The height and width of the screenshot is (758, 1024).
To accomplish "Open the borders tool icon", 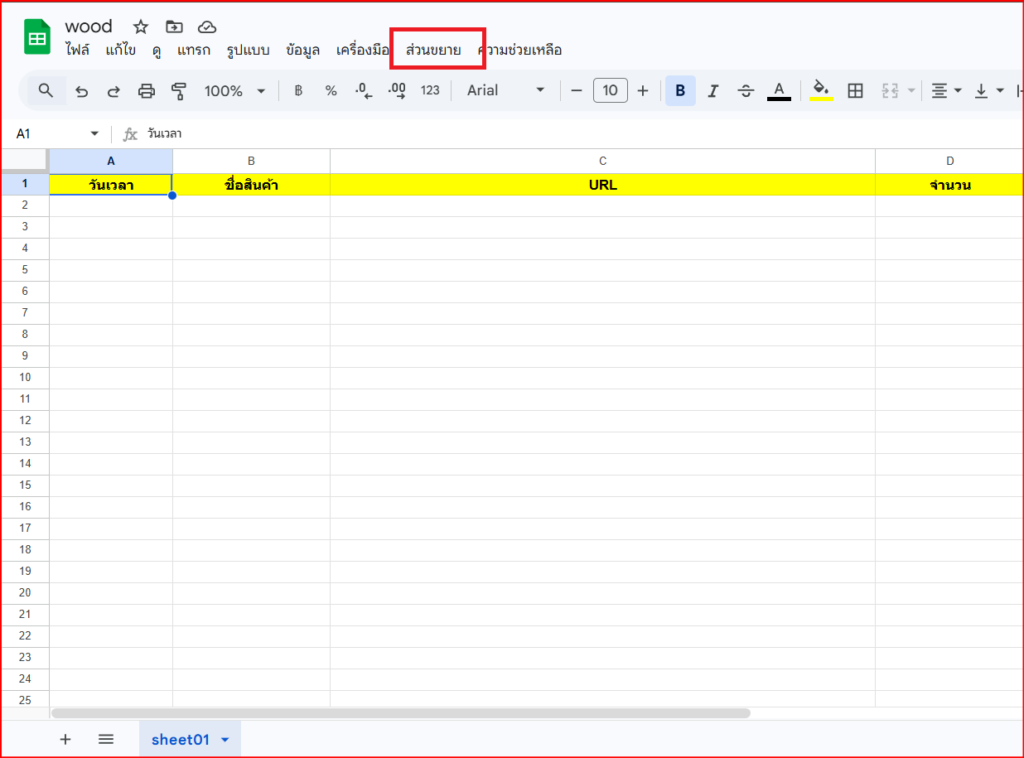I will [855, 91].
